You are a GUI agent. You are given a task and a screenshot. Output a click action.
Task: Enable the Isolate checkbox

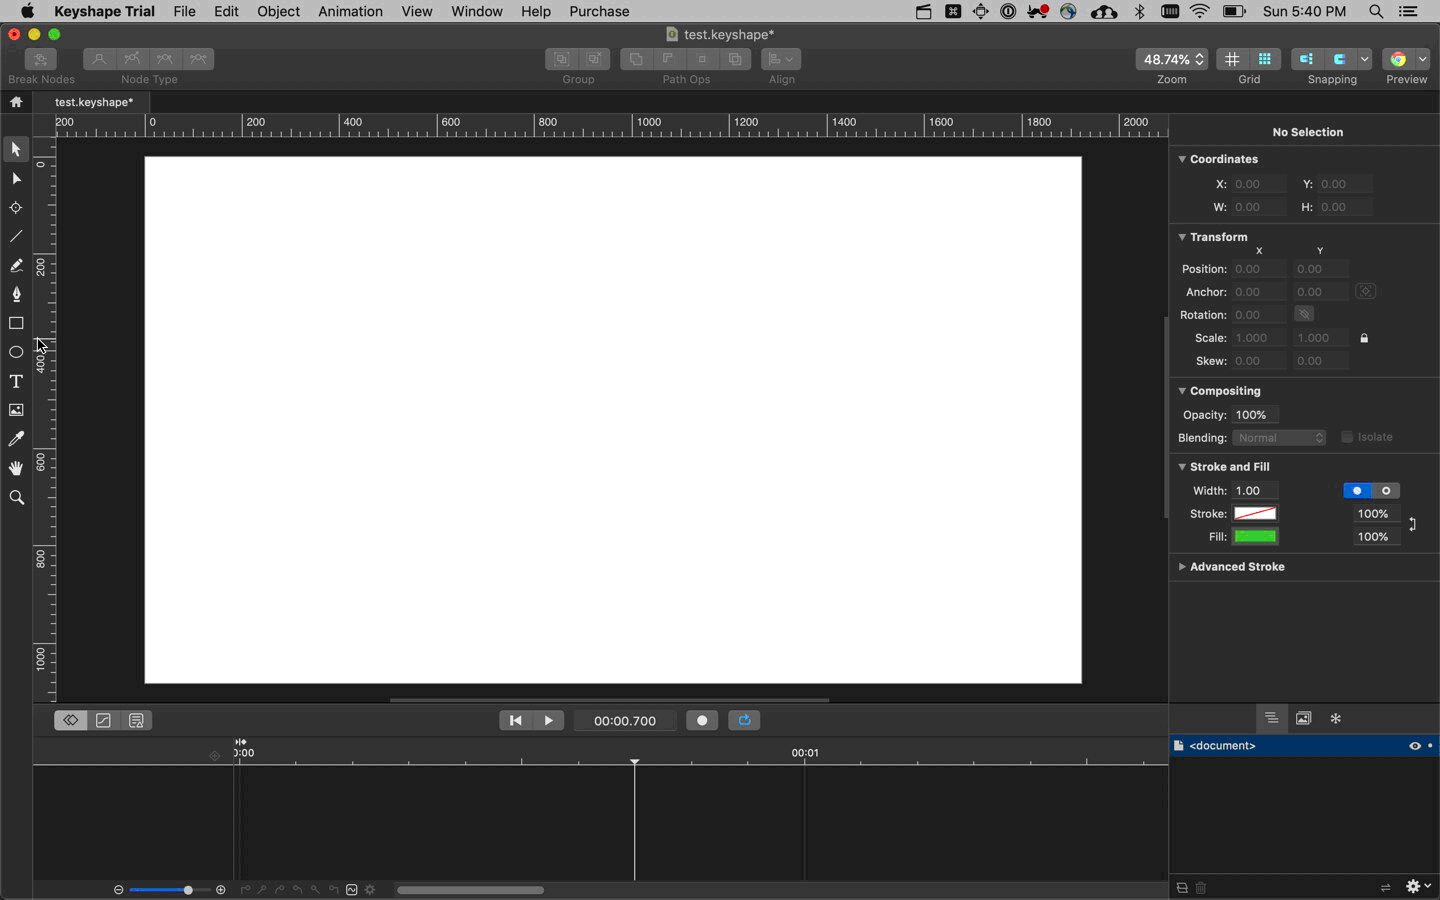tap(1347, 437)
